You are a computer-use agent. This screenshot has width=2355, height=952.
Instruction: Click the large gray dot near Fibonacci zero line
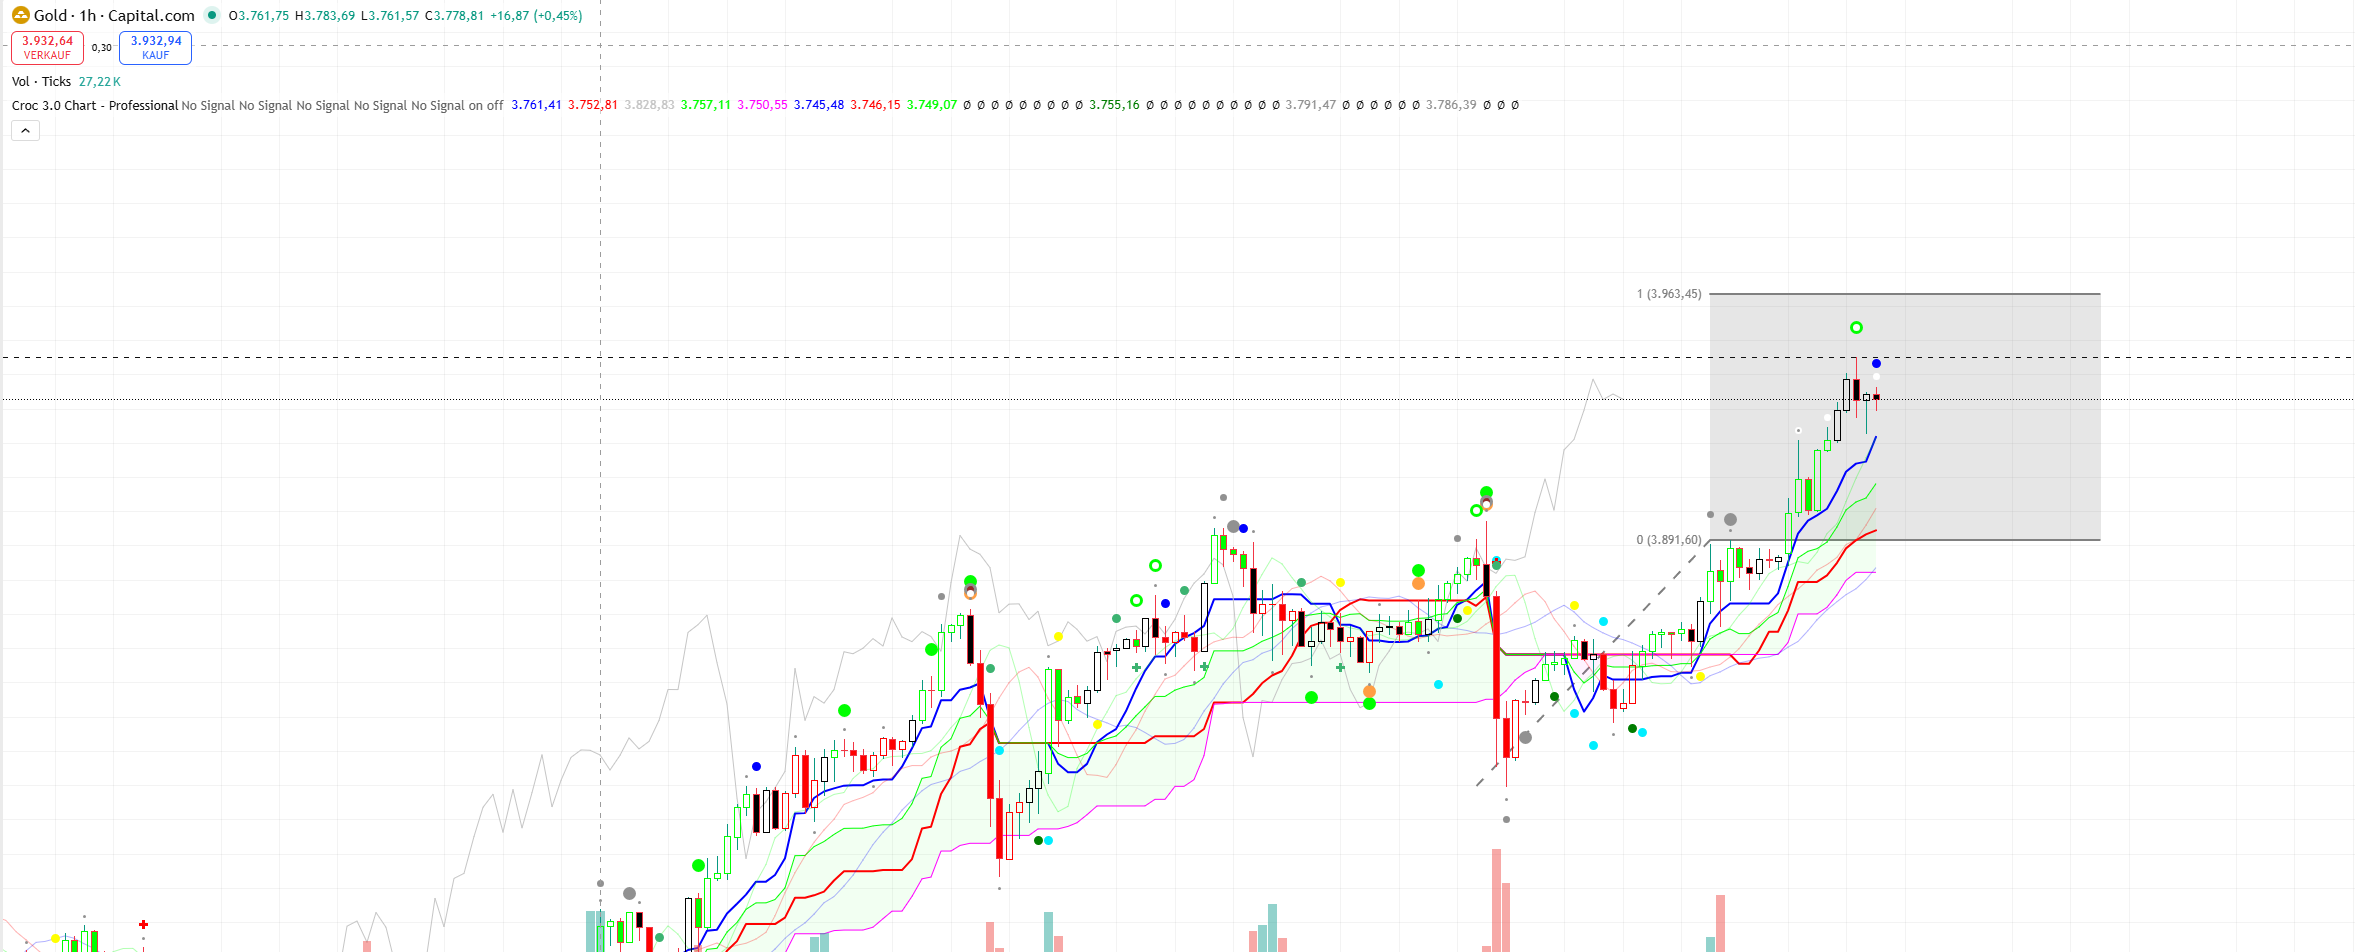tap(1730, 520)
